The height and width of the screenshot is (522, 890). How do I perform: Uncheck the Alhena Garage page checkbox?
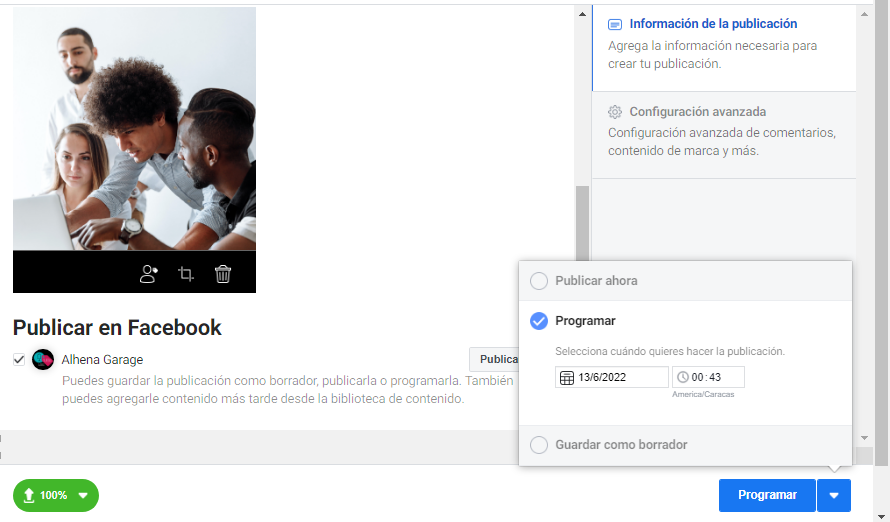pyautogui.click(x=19, y=360)
